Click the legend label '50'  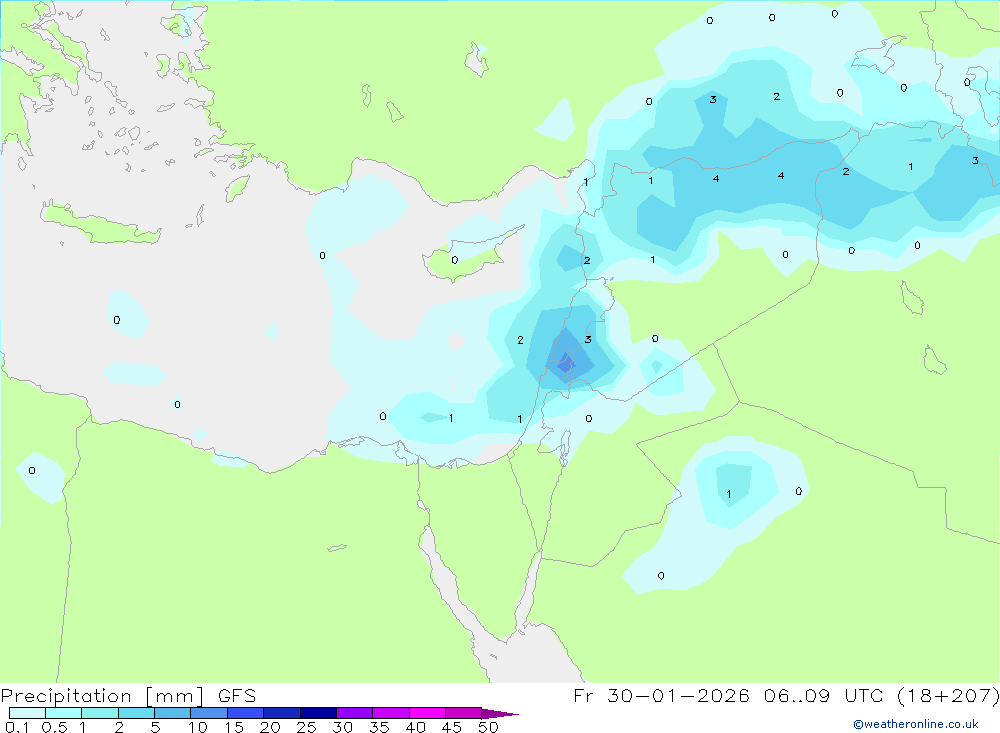(x=488, y=727)
